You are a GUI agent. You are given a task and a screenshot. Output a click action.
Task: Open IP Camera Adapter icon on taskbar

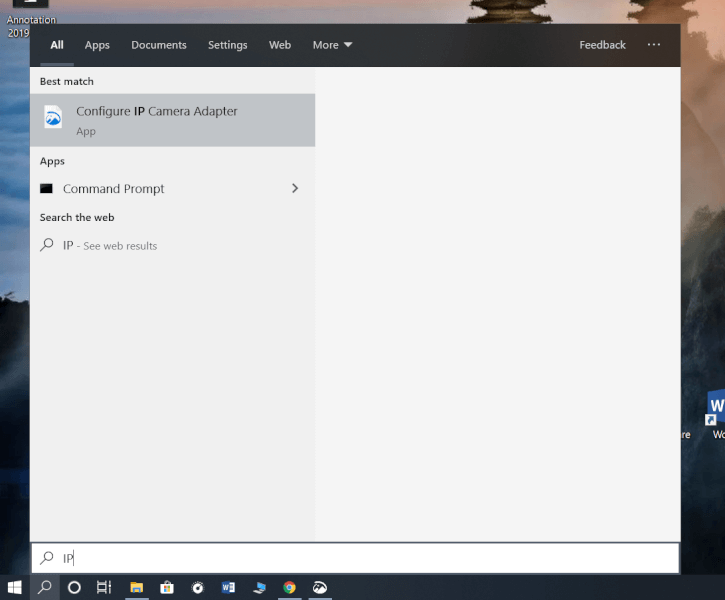click(320, 588)
